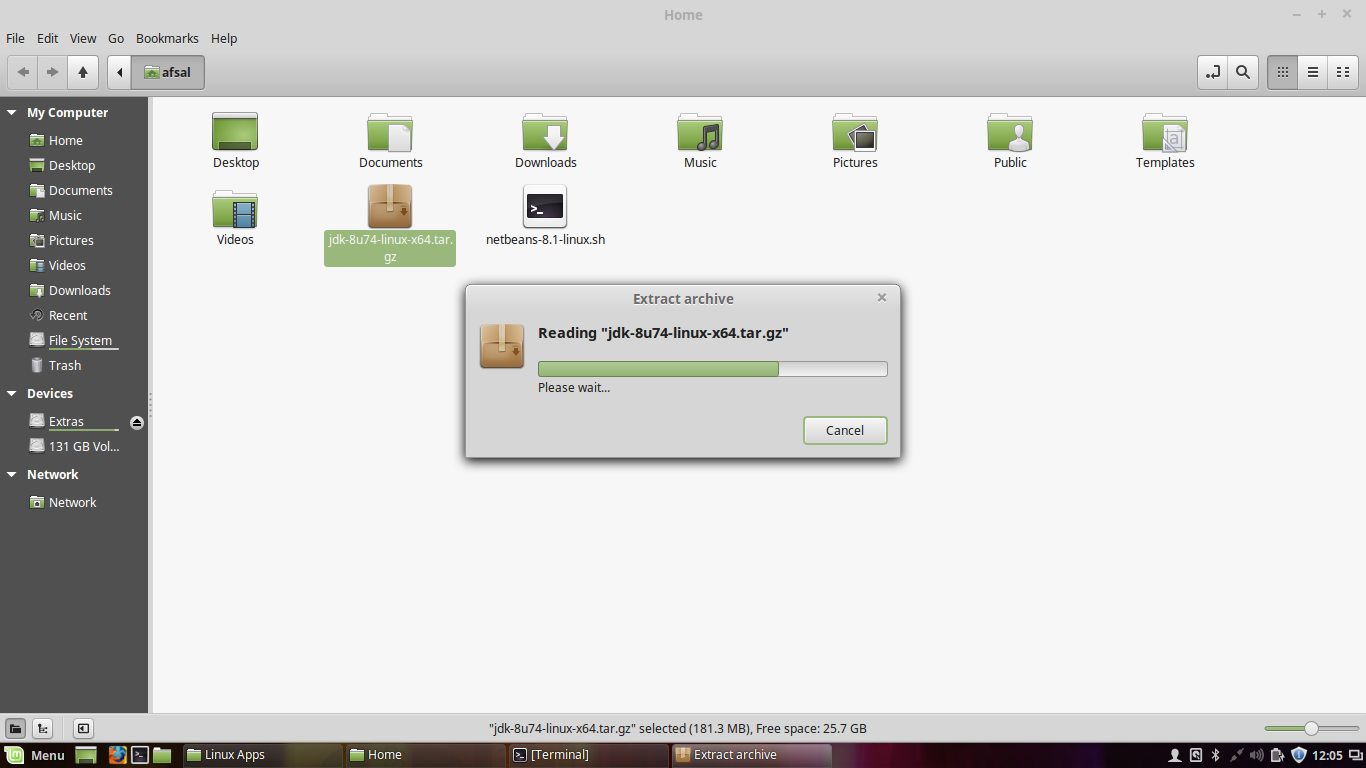Launch Firefox from the taskbar
The width and height of the screenshot is (1366, 768).
tap(117, 755)
